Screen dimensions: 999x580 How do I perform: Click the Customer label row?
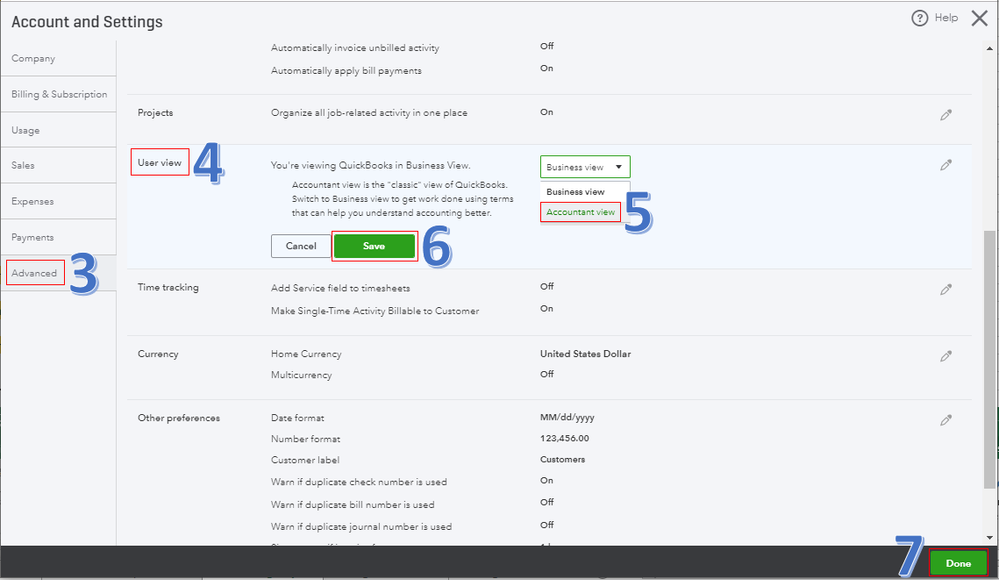tap(305, 460)
